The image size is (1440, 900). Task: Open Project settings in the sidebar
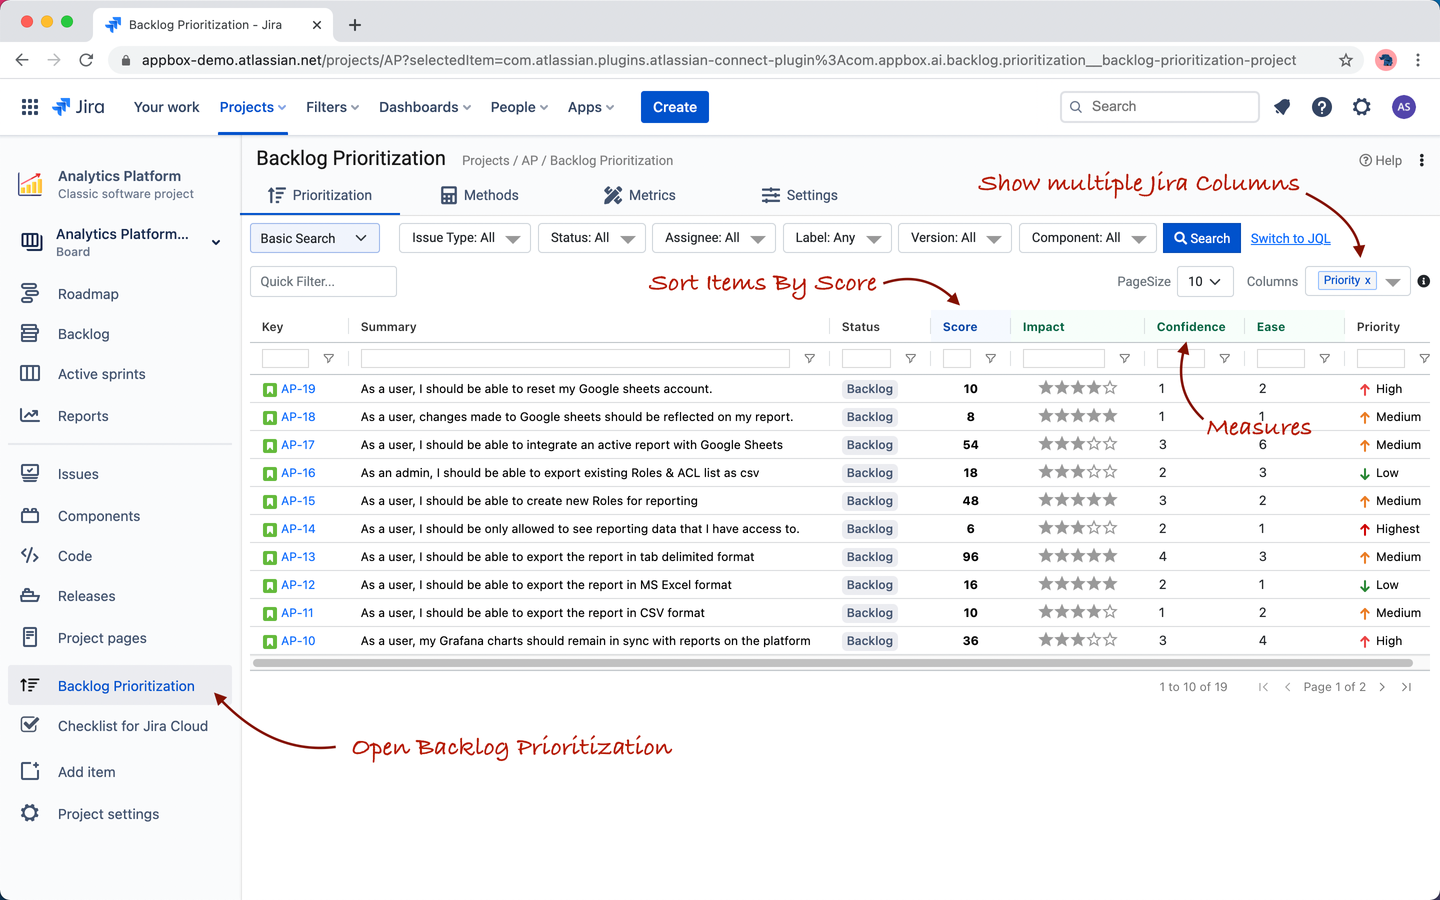coord(108,814)
